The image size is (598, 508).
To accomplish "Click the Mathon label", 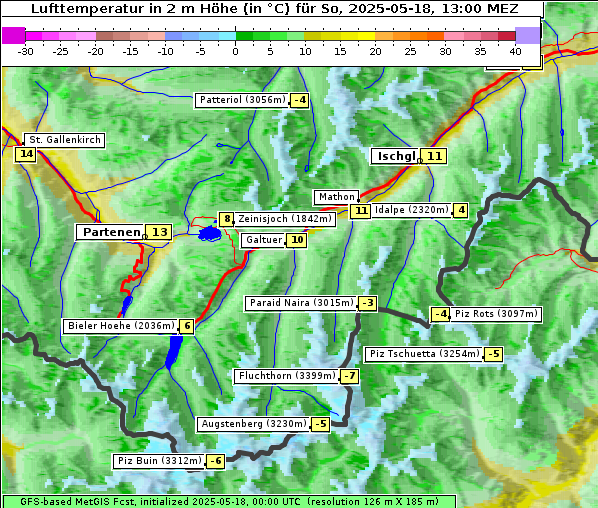I will tap(336, 197).
